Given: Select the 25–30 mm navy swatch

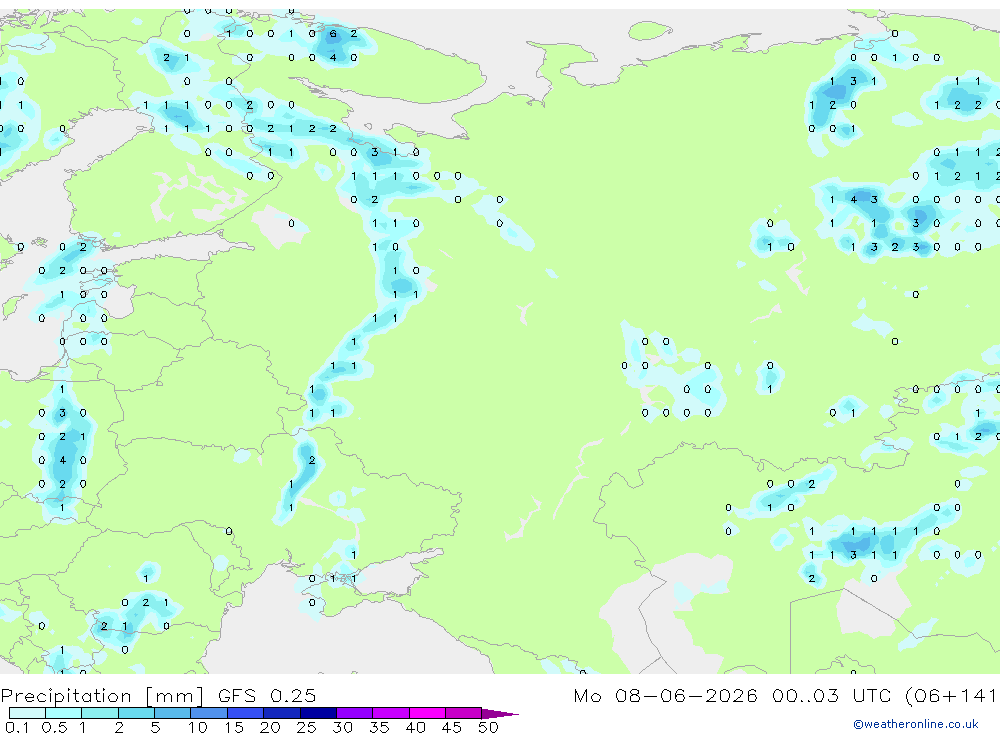Looking at the screenshot, I should [318, 713].
